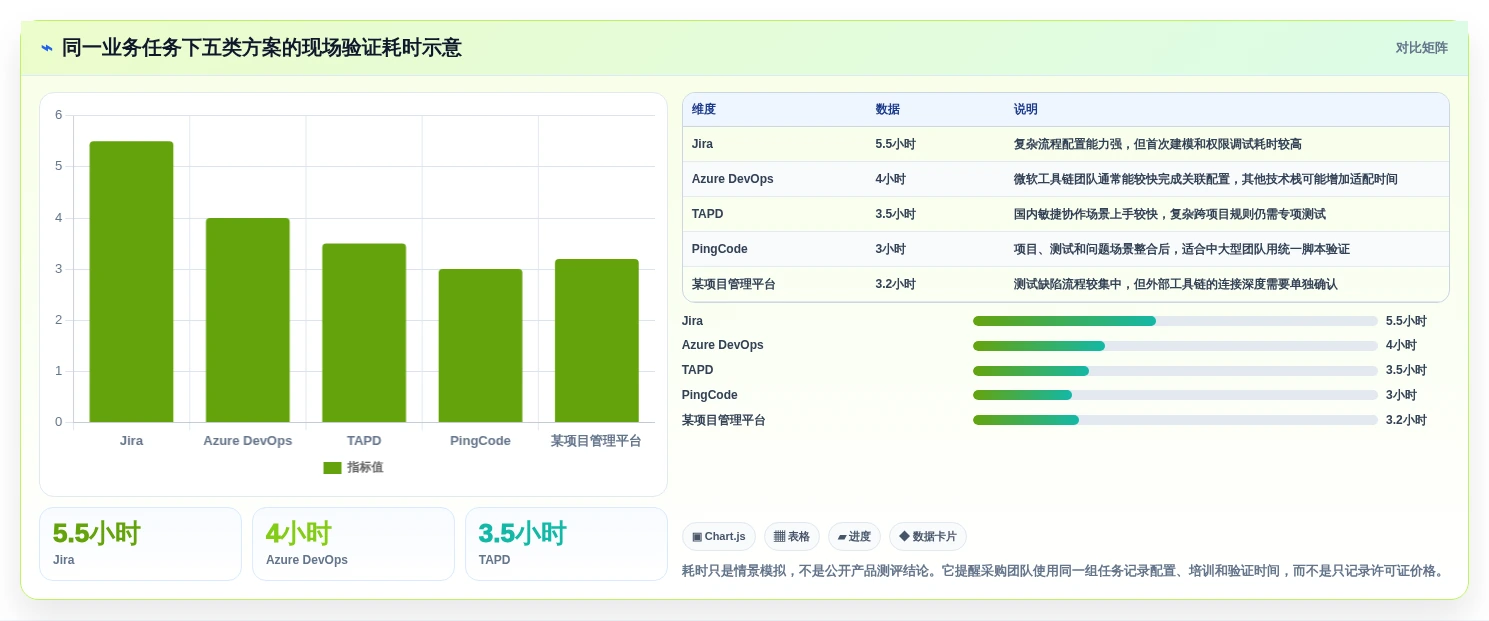Click the description starting 测试缺陷流程较集中
Viewport: 1489px width, 621px height.
point(1176,284)
